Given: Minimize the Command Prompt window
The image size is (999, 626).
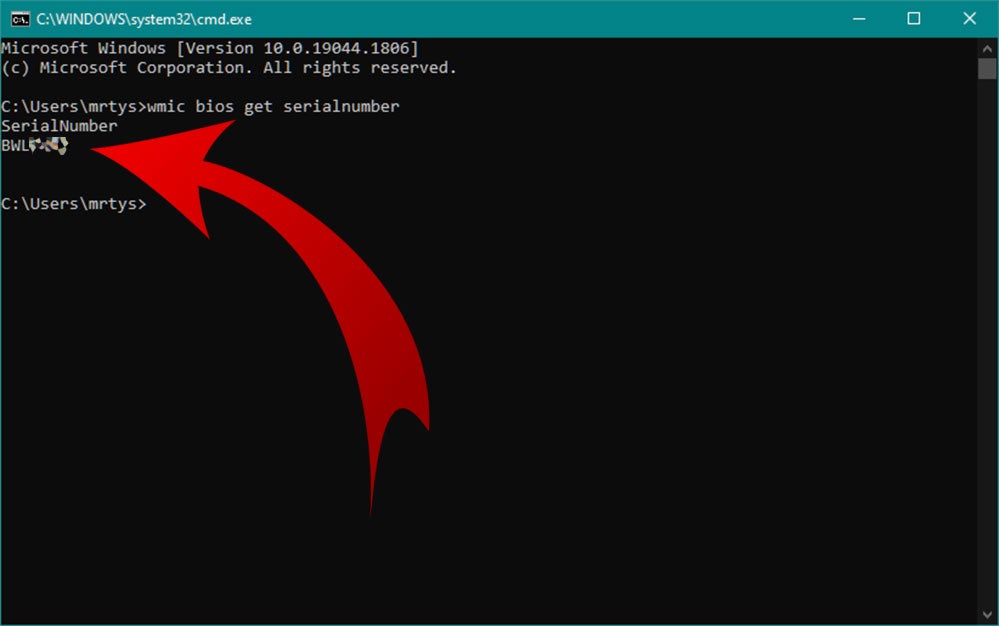Looking at the screenshot, I should pos(859,18).
